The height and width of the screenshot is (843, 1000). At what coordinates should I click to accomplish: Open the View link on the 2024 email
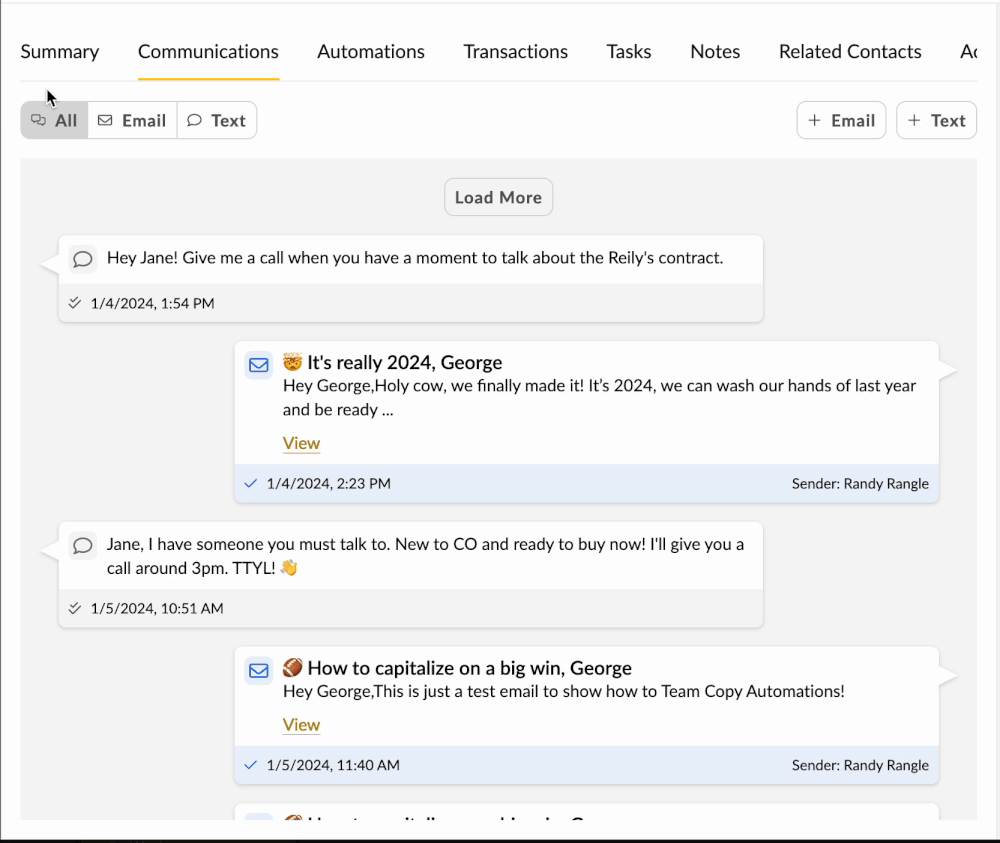[x=301, y=443]
